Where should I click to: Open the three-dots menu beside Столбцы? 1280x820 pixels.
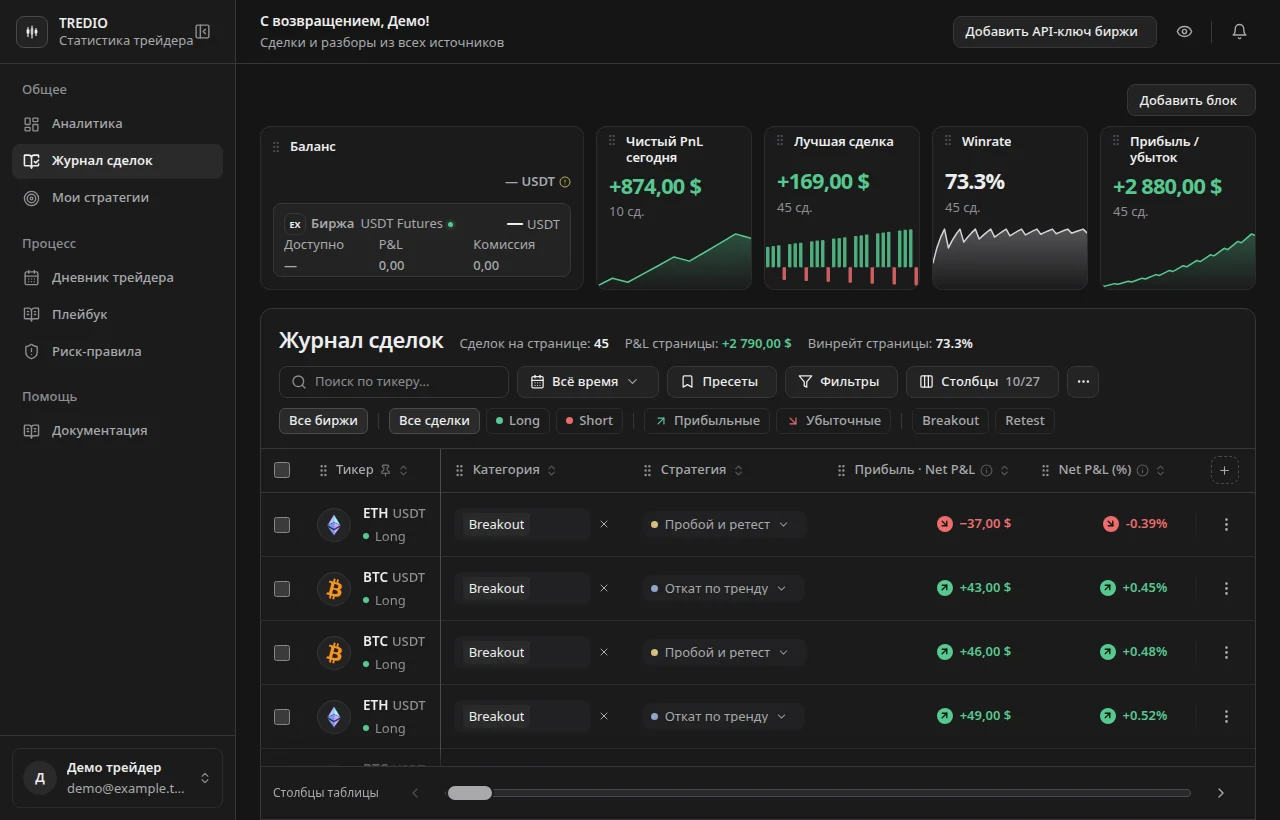1083,382
